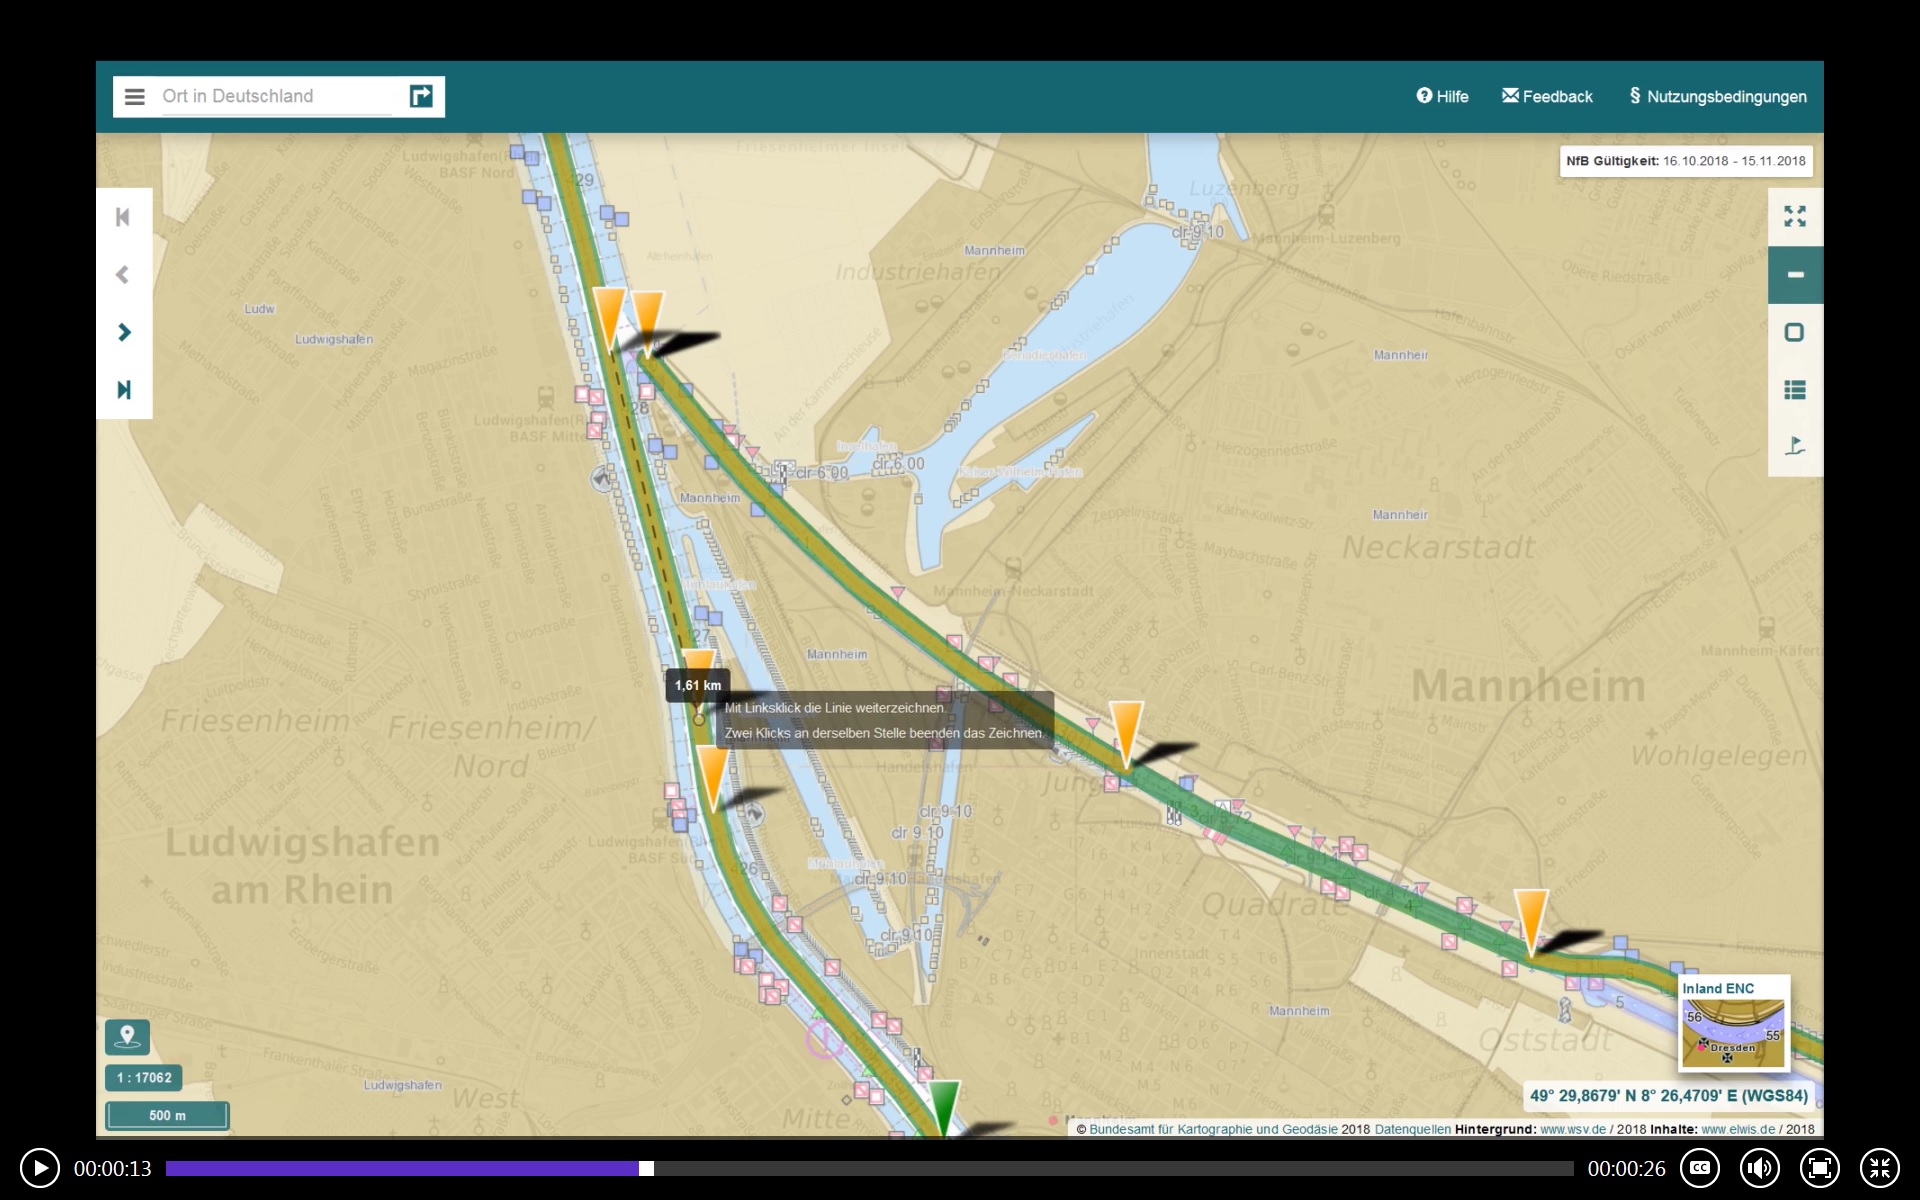
Task: Open the Feedback link
Action: [x=1547, y=96]
